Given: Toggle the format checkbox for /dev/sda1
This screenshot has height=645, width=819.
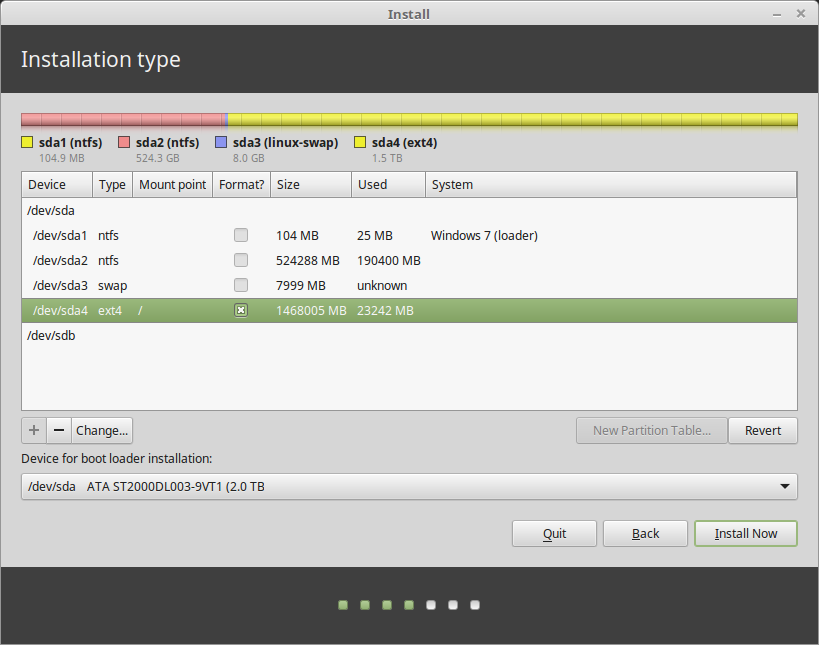Looking at the screenshot, I should click(x=241, y=235).
